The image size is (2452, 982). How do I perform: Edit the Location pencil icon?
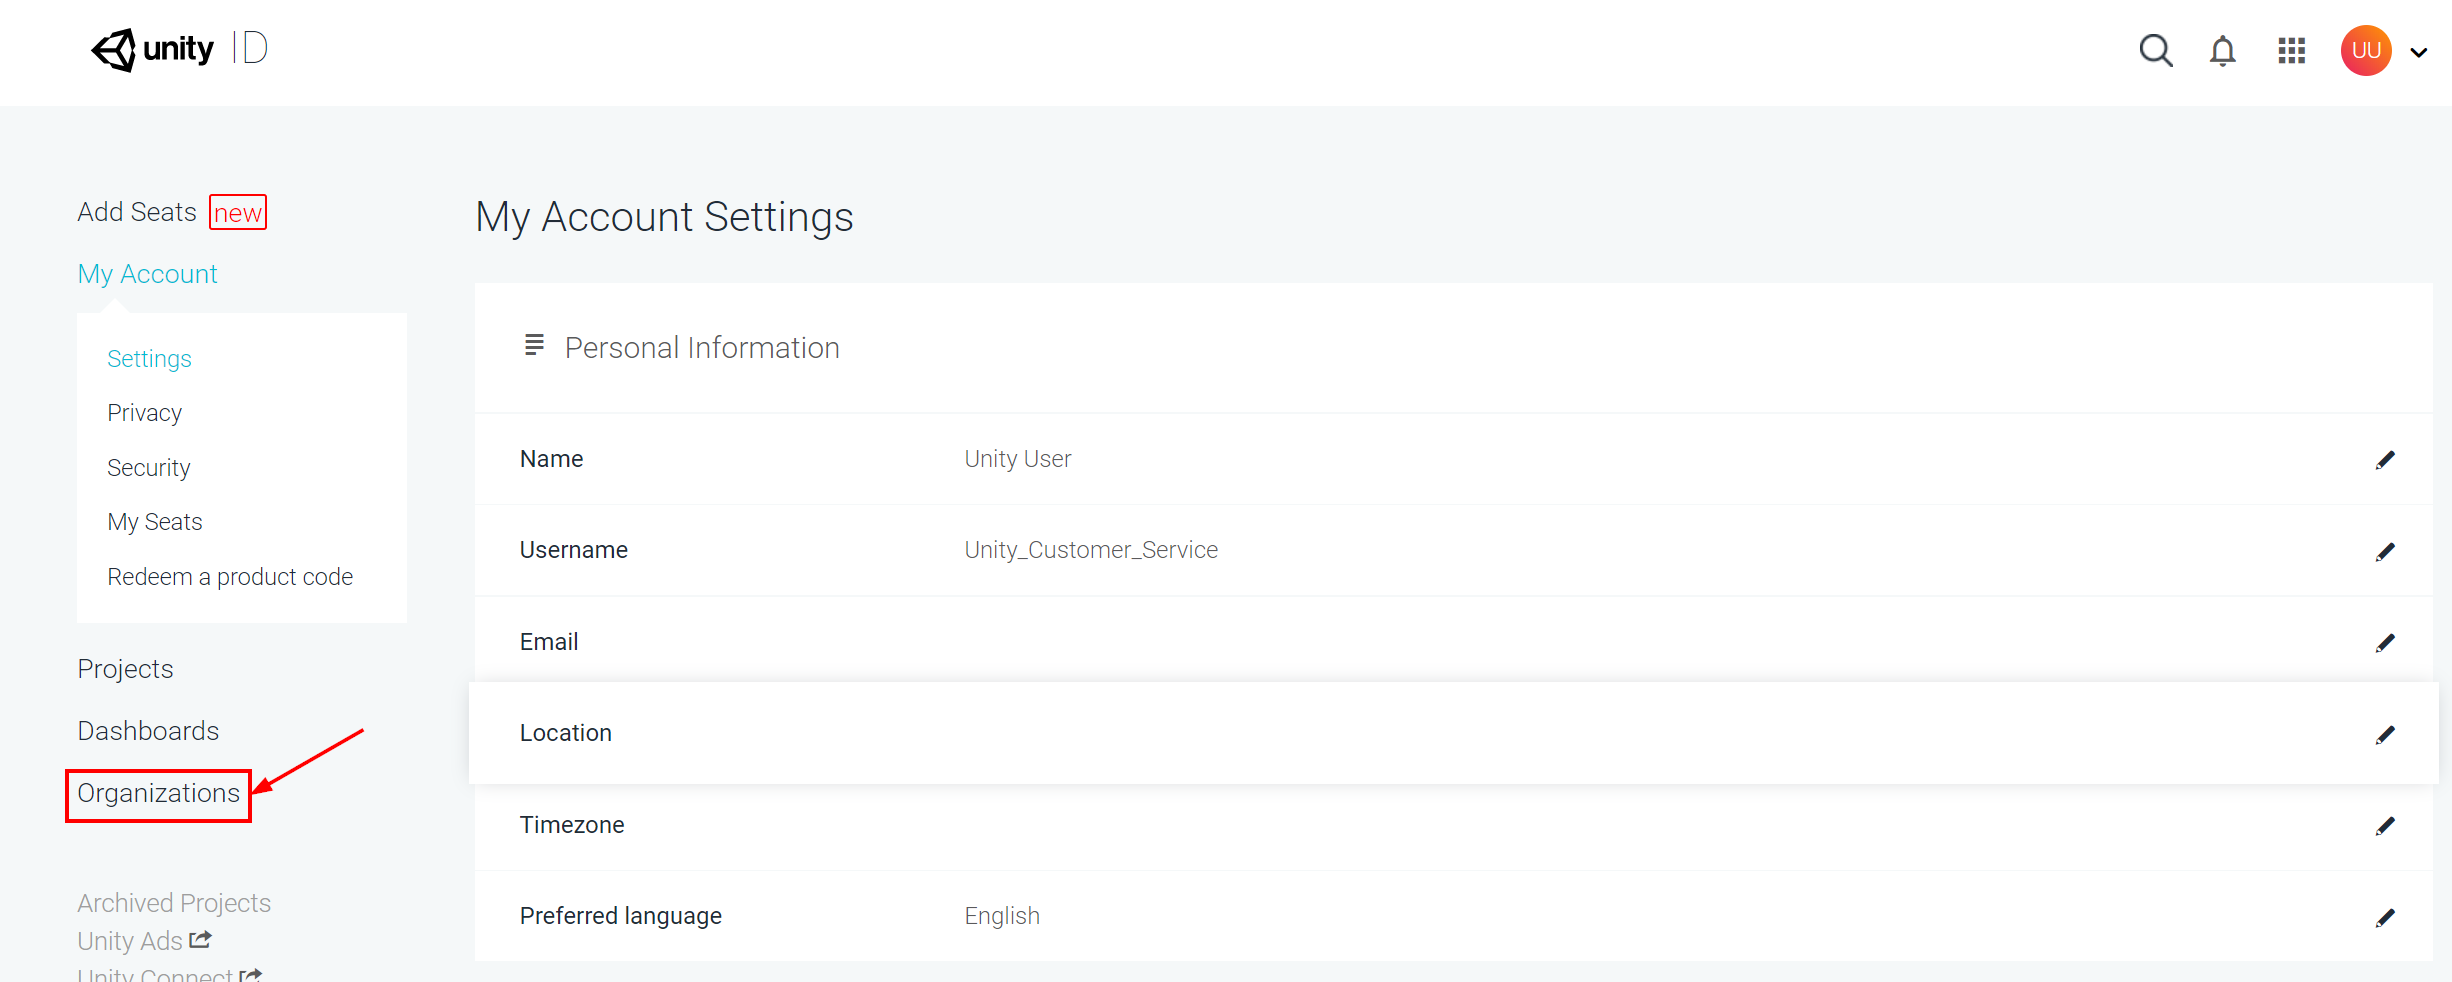(x=2385, y=735)
